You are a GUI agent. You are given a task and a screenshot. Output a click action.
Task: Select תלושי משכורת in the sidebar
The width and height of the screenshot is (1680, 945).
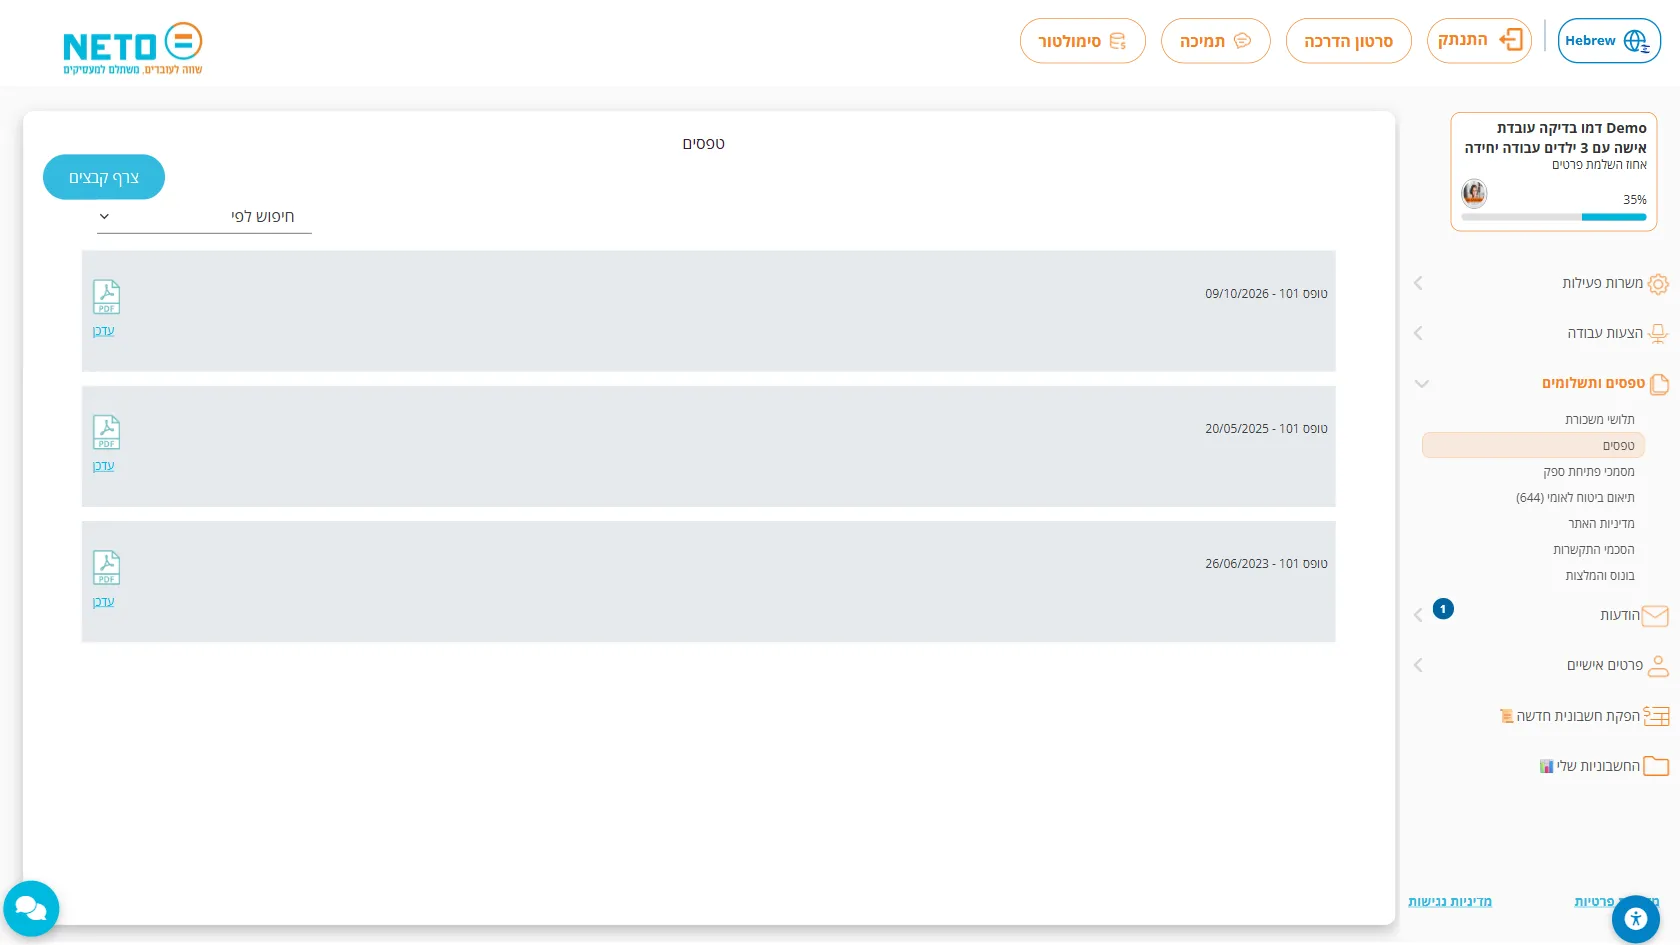pos(1600,420)
